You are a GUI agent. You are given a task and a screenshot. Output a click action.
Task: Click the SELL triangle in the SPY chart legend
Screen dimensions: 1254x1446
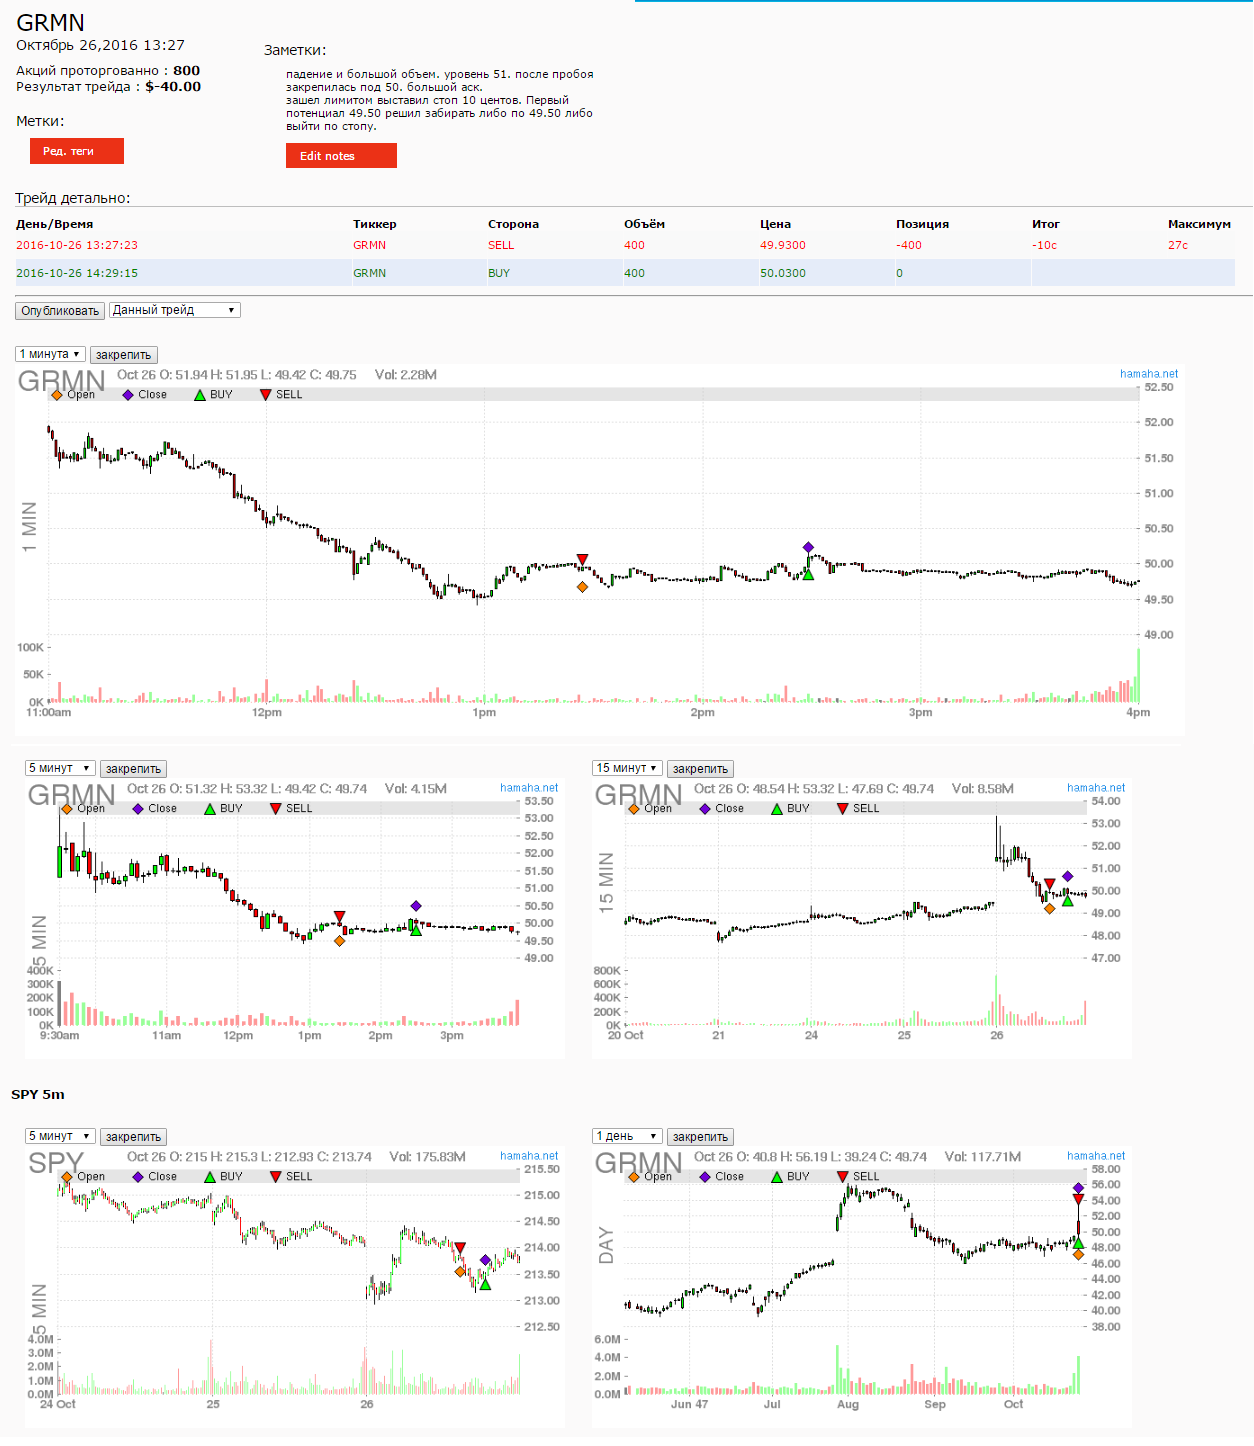tap(276, 1177)
